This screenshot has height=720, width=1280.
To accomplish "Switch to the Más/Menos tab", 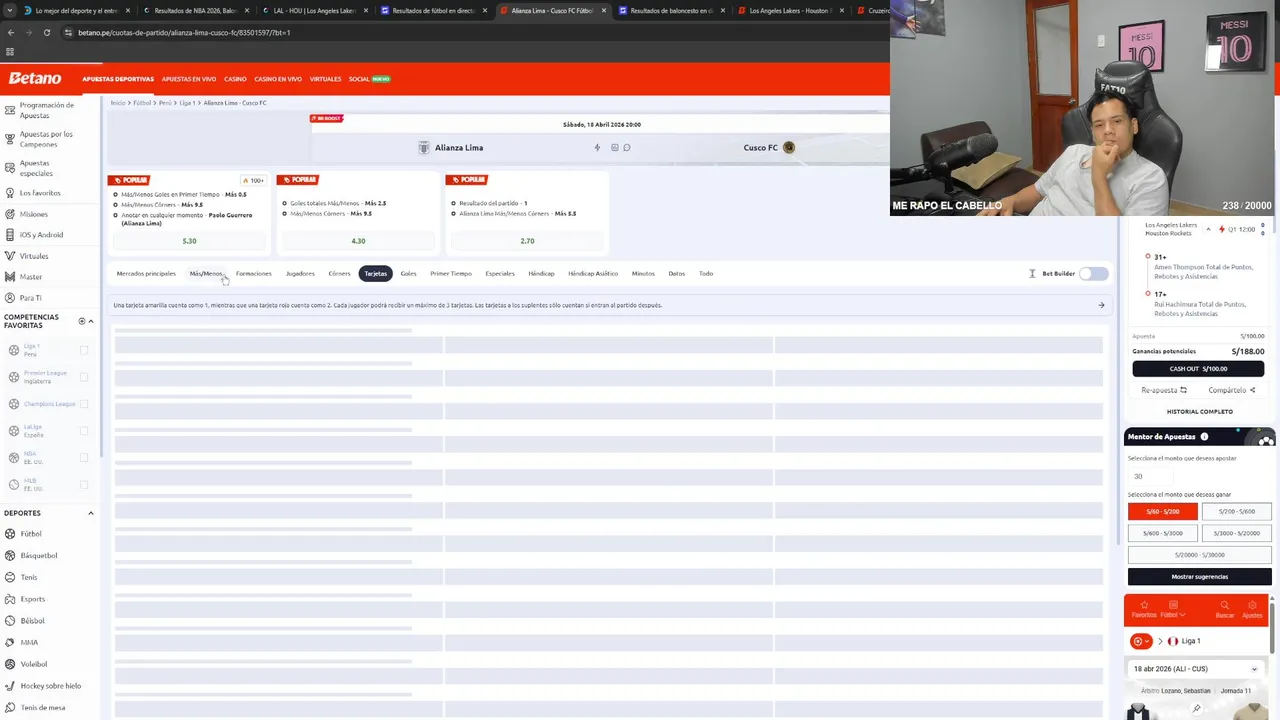I will click(x=206, y=273).
